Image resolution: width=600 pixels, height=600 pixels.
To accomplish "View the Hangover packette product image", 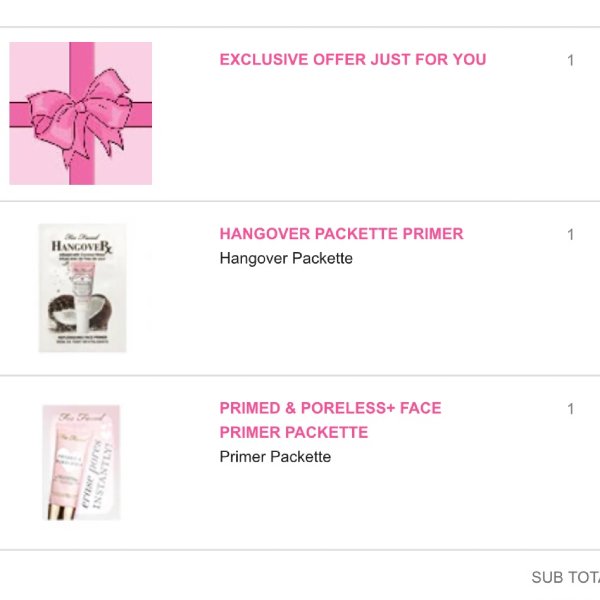I will coord(82,288).
